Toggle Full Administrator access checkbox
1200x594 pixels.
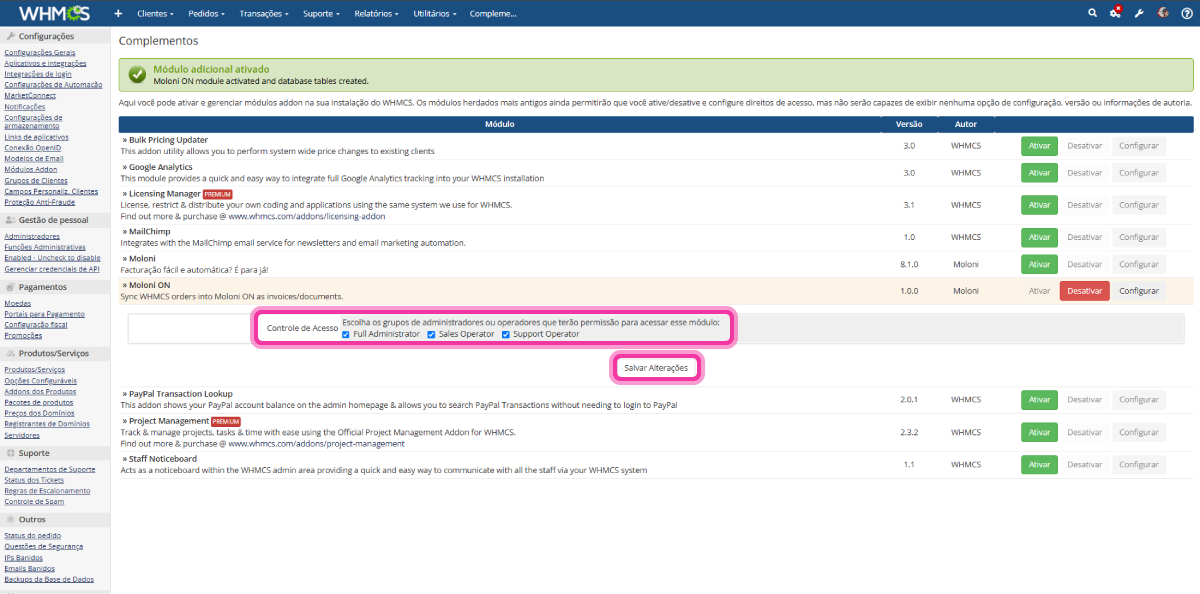click(346, 334)
